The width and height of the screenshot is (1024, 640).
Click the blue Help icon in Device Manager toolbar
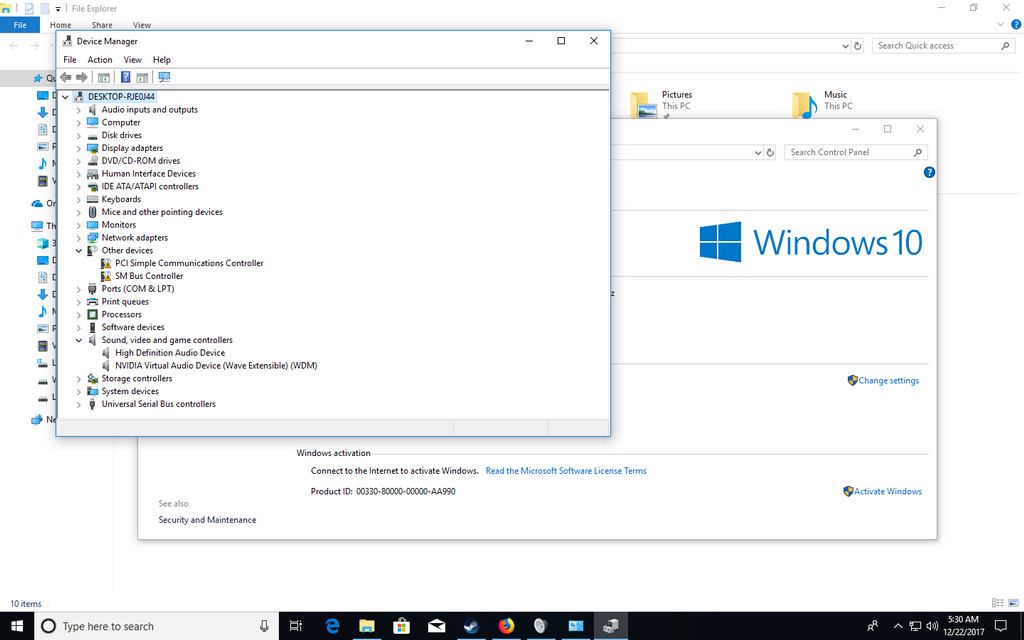pyautogui.click(x=126, y=77)
